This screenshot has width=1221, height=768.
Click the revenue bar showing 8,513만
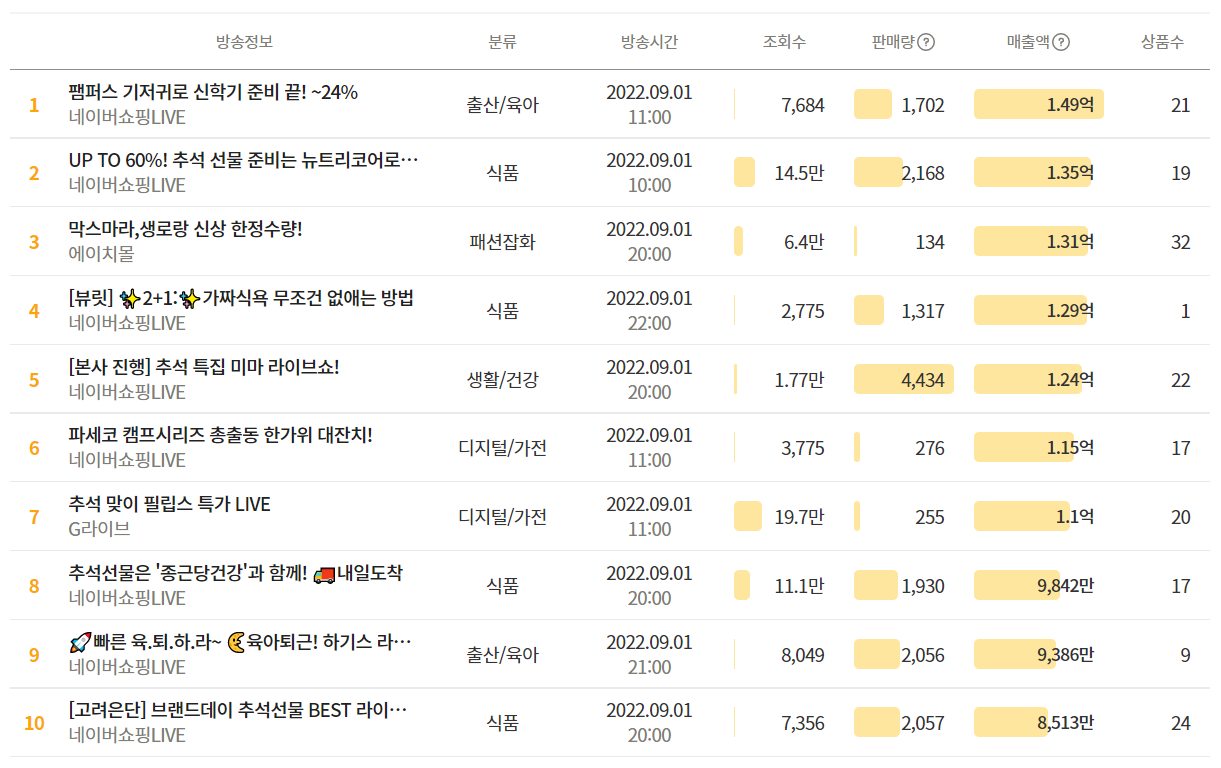[1011, 722]
